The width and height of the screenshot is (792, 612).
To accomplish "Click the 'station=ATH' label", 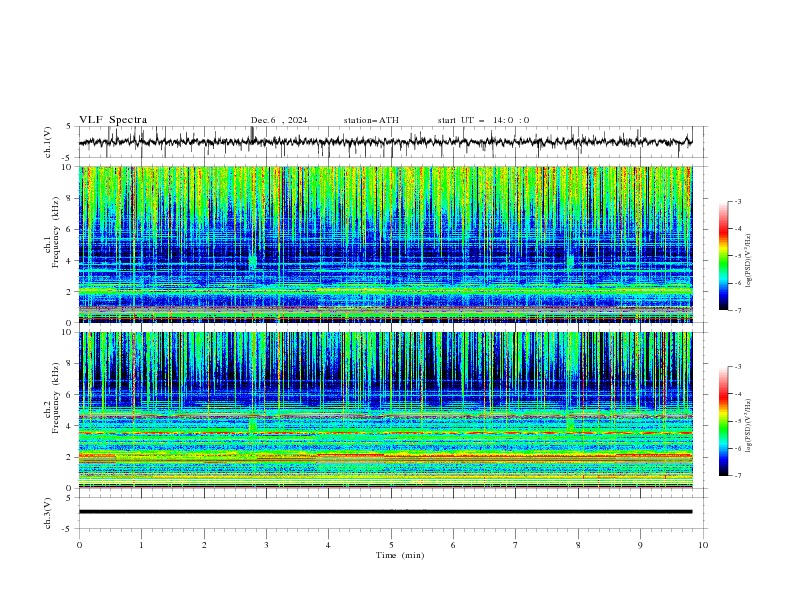I will [x=371, y=120].
